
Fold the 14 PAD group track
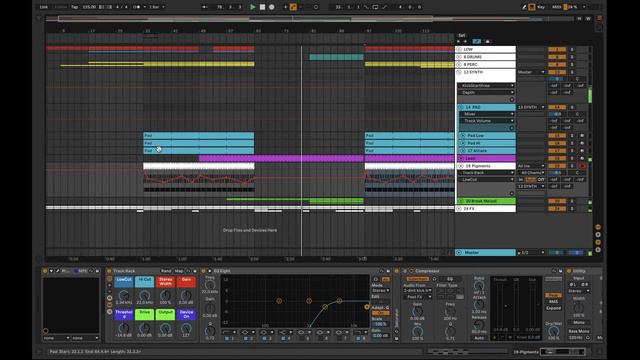[x=461, y=107]
